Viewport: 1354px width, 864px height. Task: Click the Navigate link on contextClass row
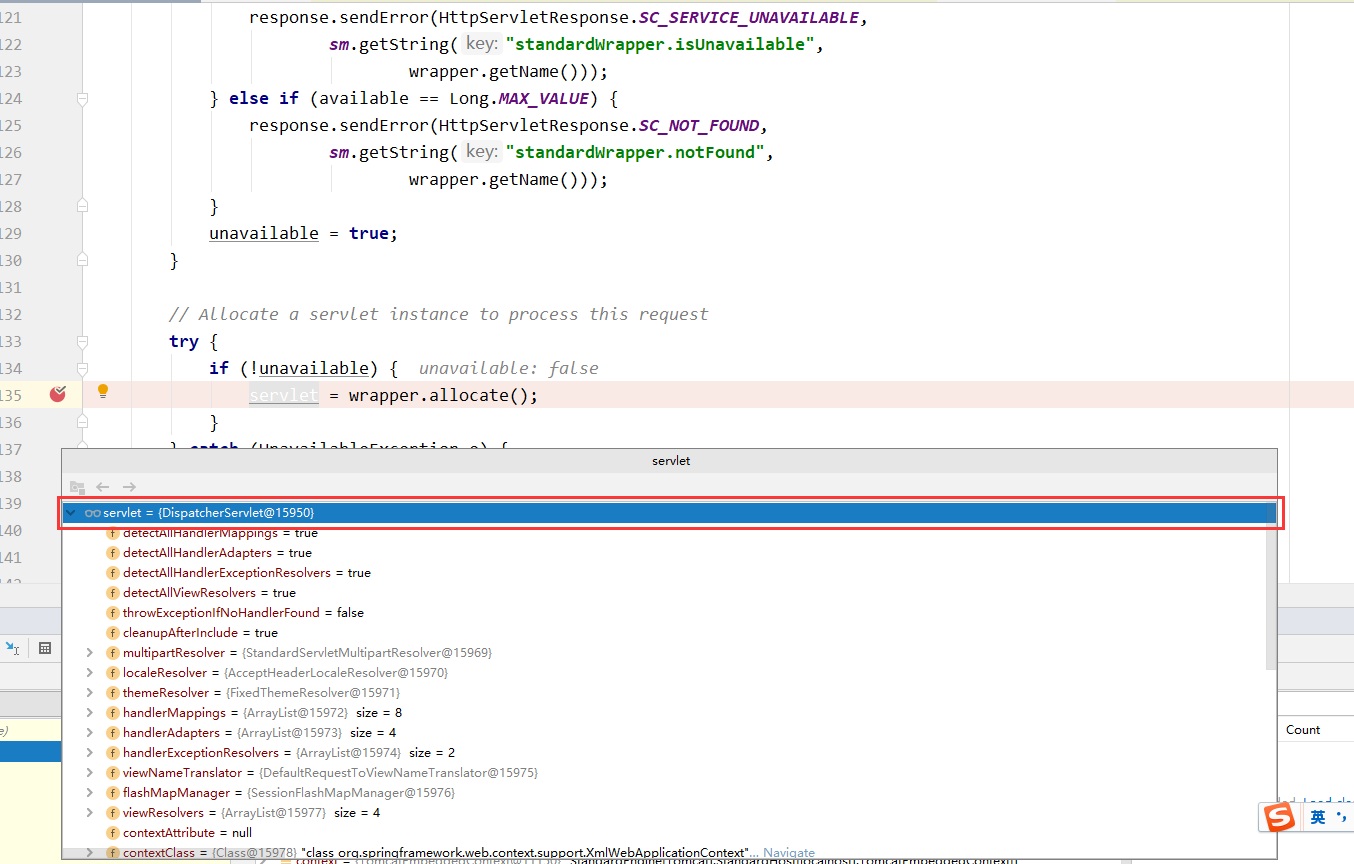pyautogui.click(x=789, y=853)
